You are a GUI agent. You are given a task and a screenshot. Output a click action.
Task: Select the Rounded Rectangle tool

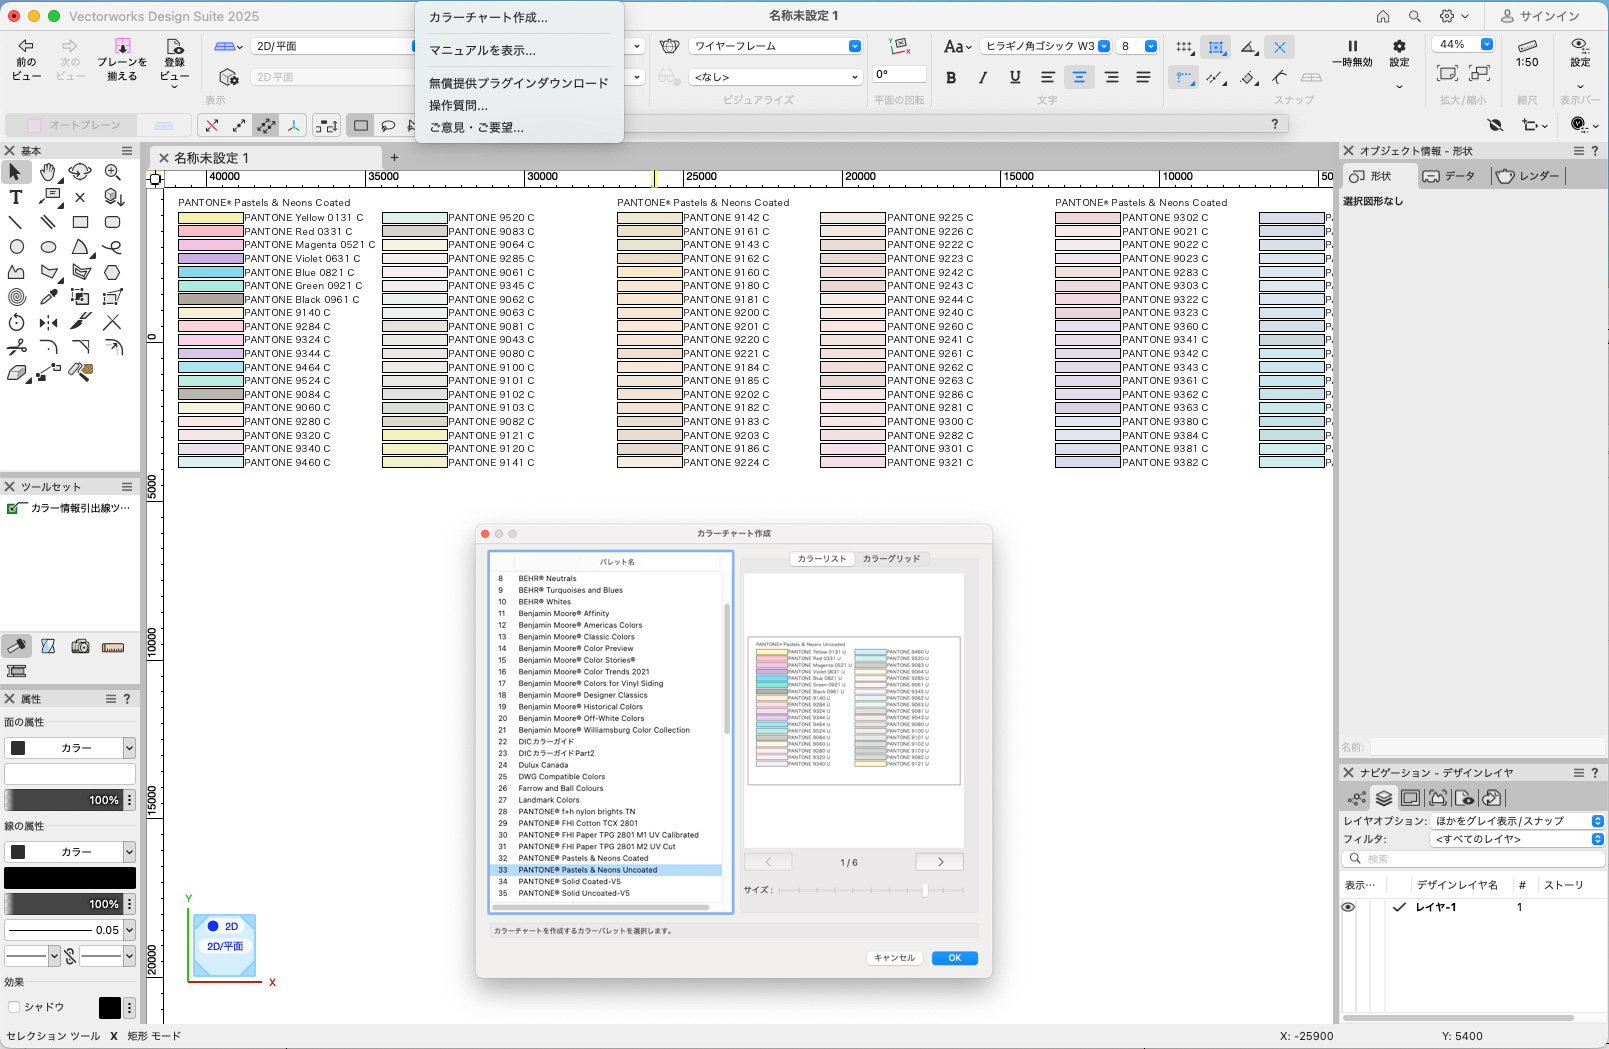pyautogui.click(x=112, y=222)
